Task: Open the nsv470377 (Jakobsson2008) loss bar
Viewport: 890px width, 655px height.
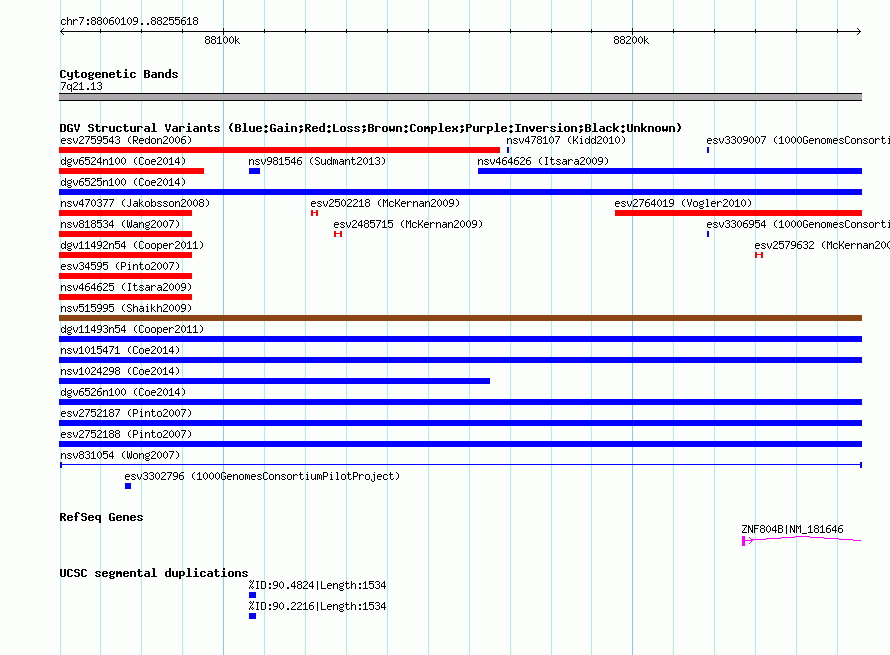Action: pos(125,213)
